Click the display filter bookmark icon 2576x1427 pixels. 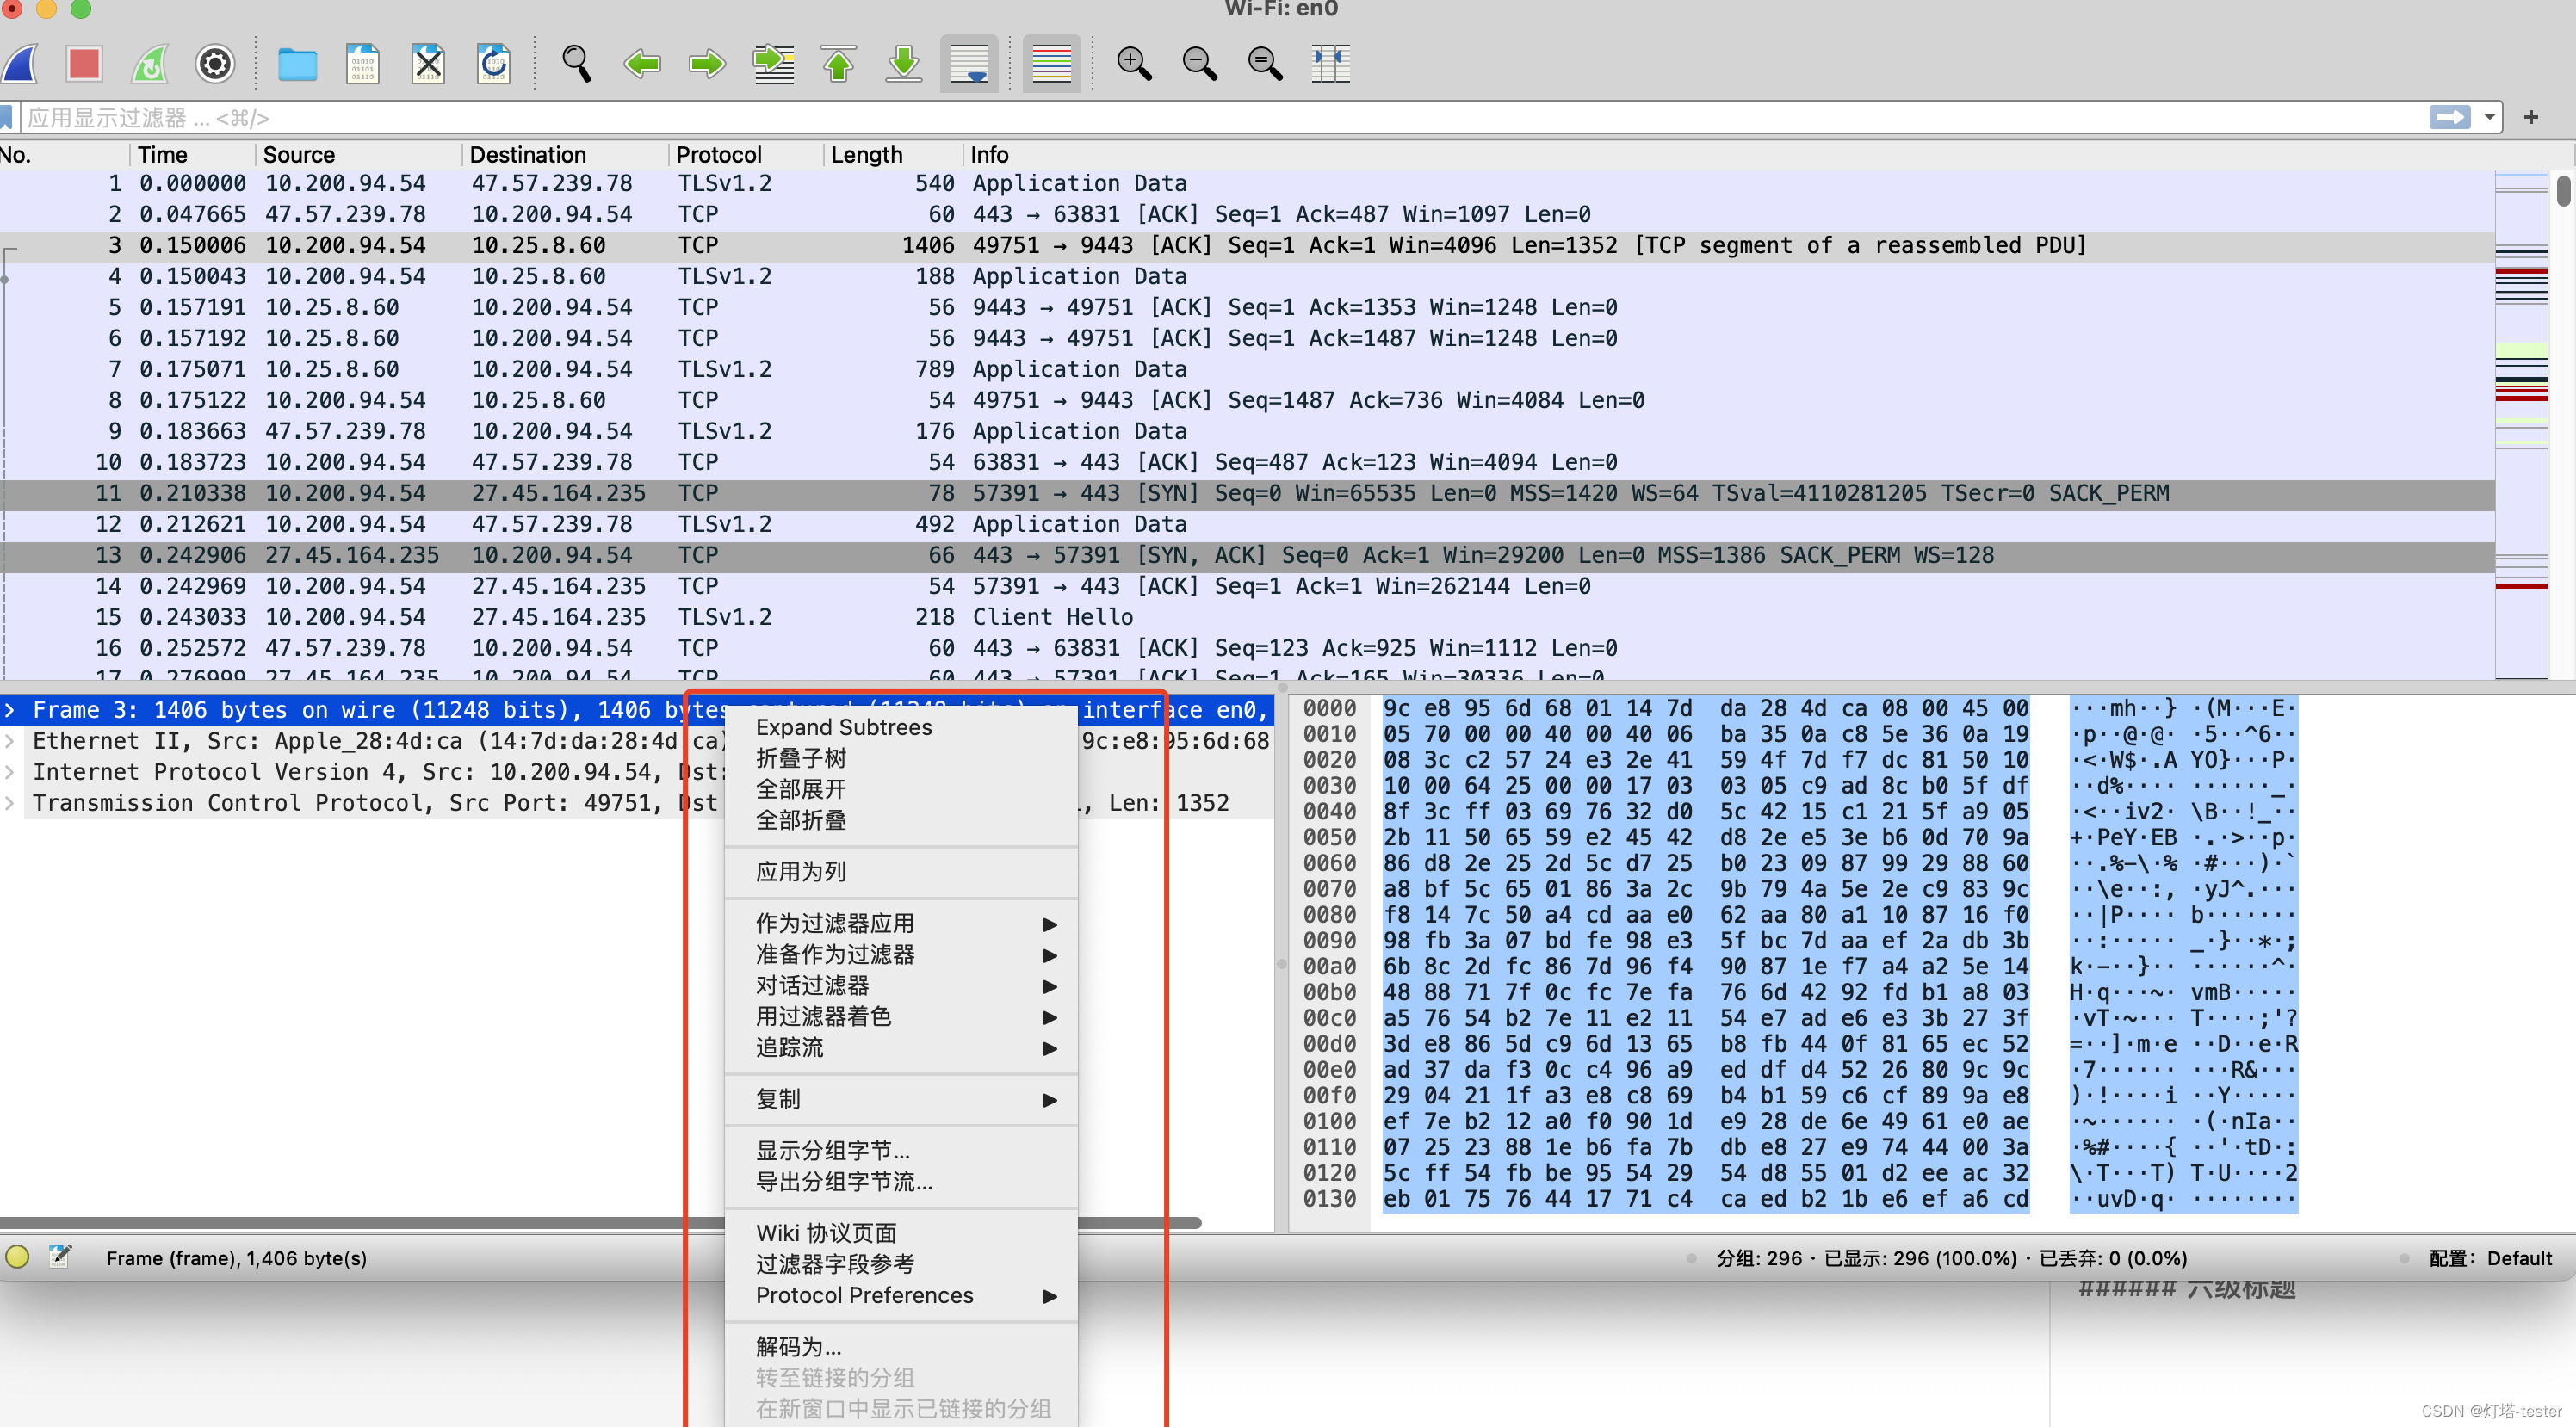click(7, 118)
